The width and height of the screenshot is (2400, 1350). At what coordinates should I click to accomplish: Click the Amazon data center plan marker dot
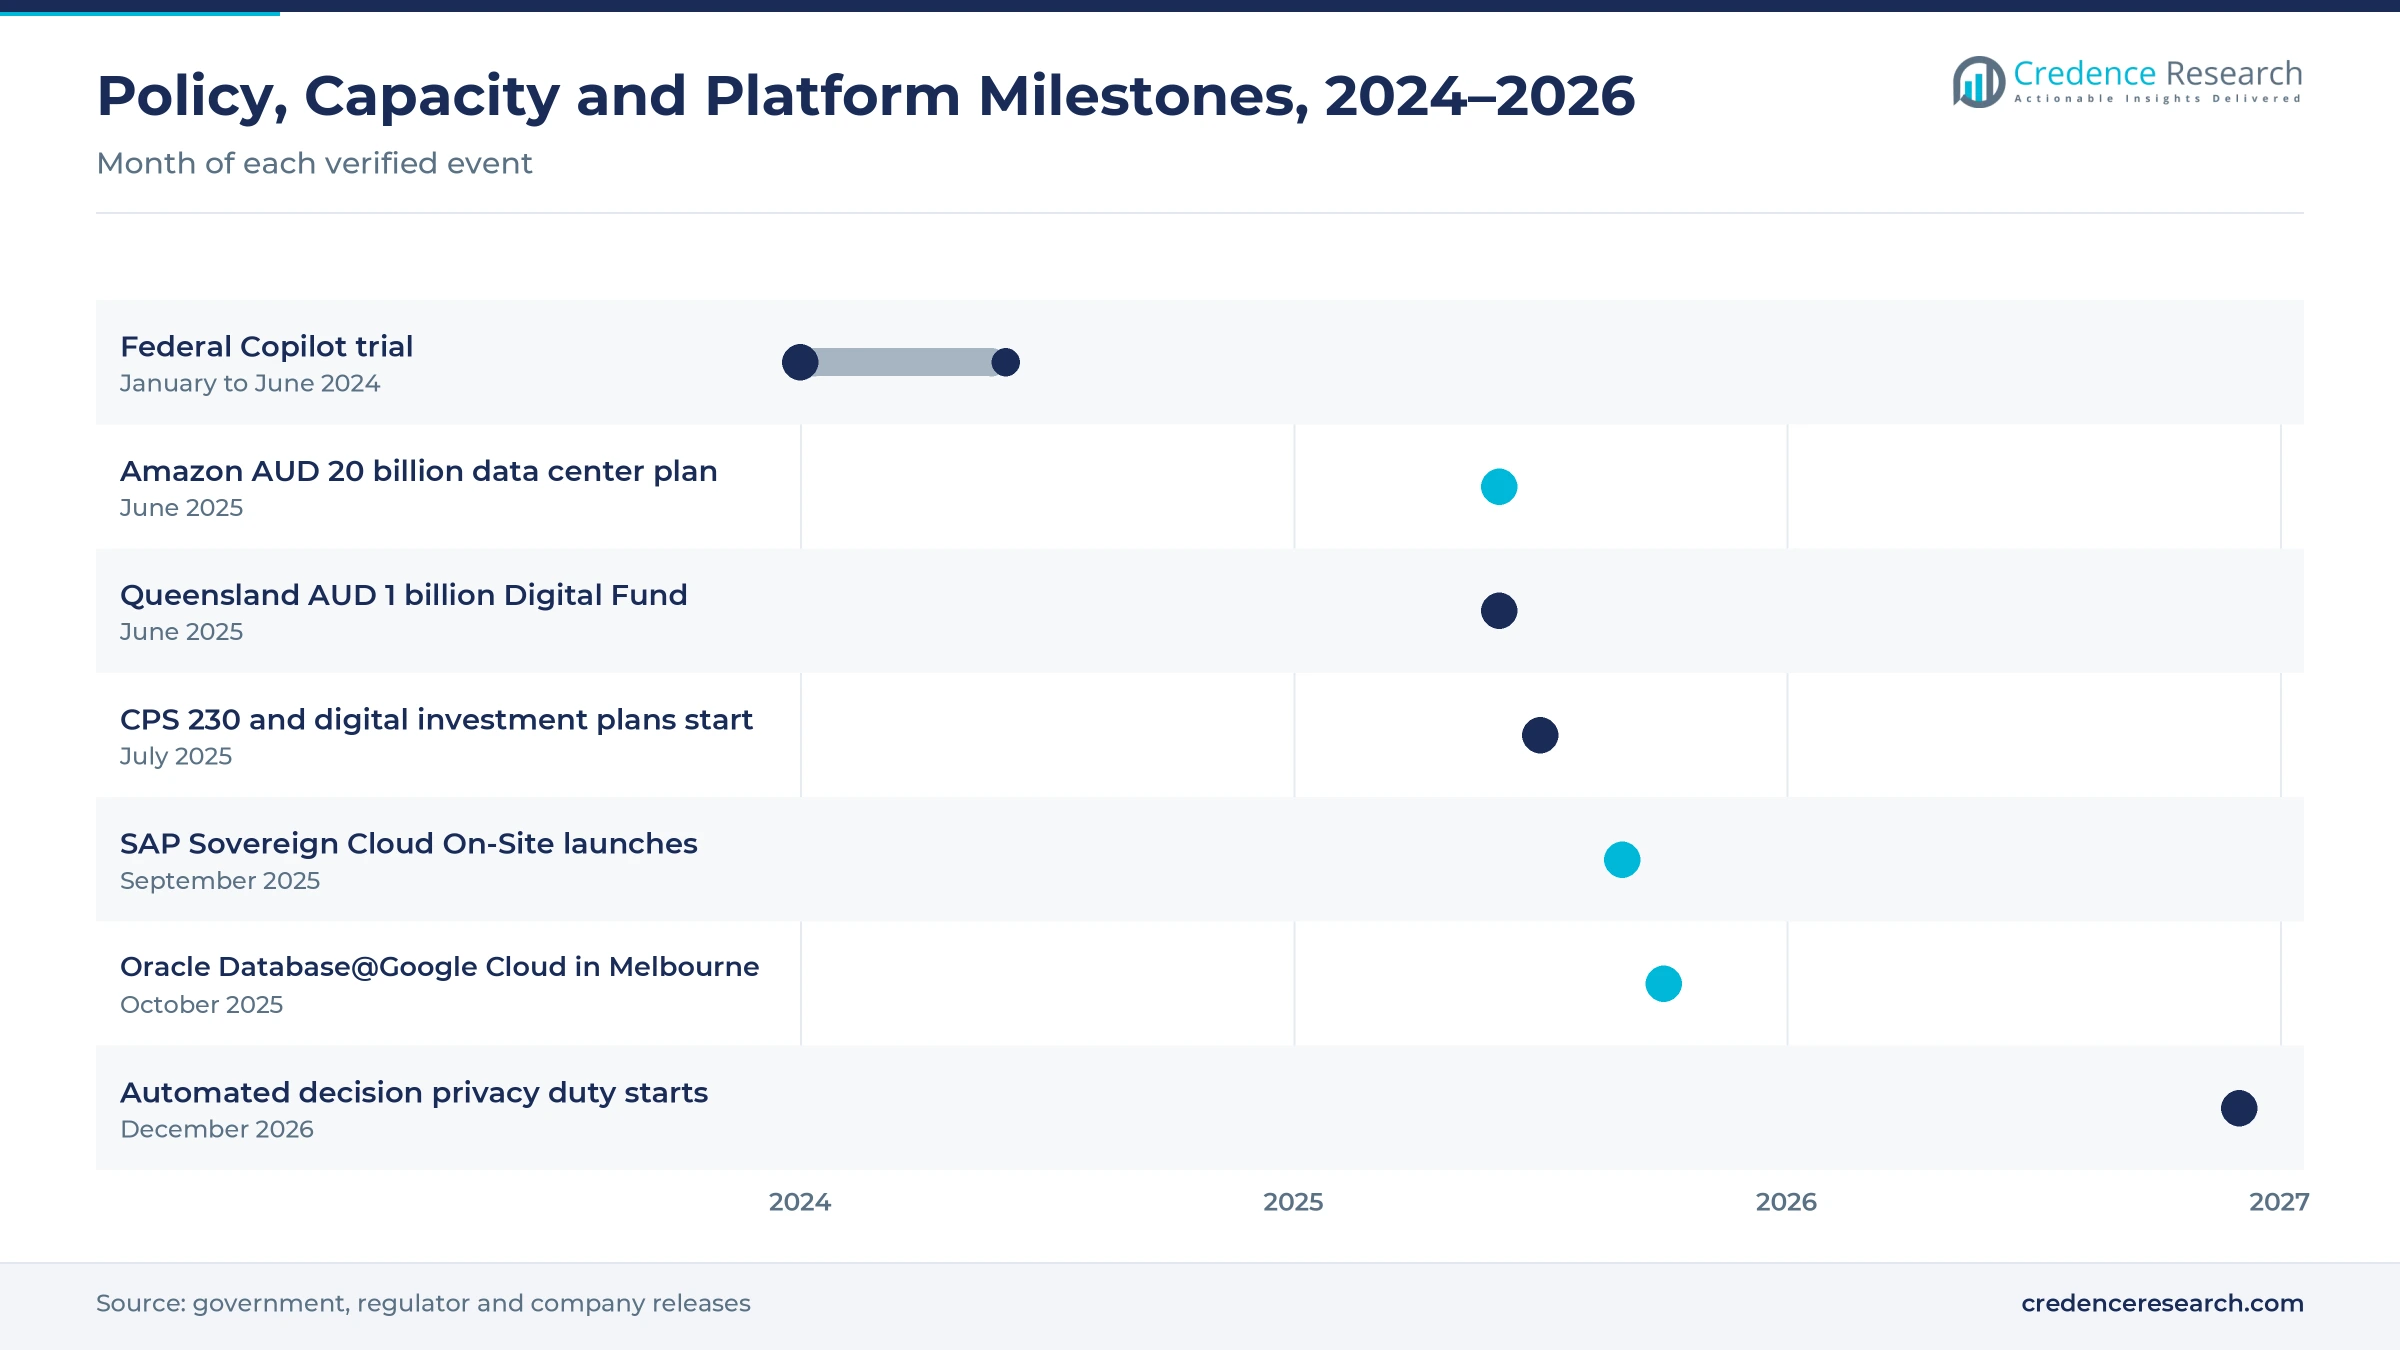[x=1499, y=487]
